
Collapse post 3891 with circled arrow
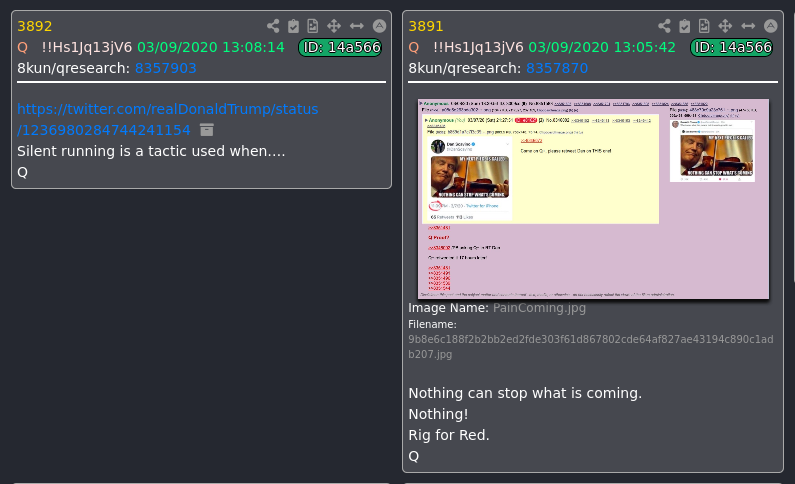coord(771,26)
